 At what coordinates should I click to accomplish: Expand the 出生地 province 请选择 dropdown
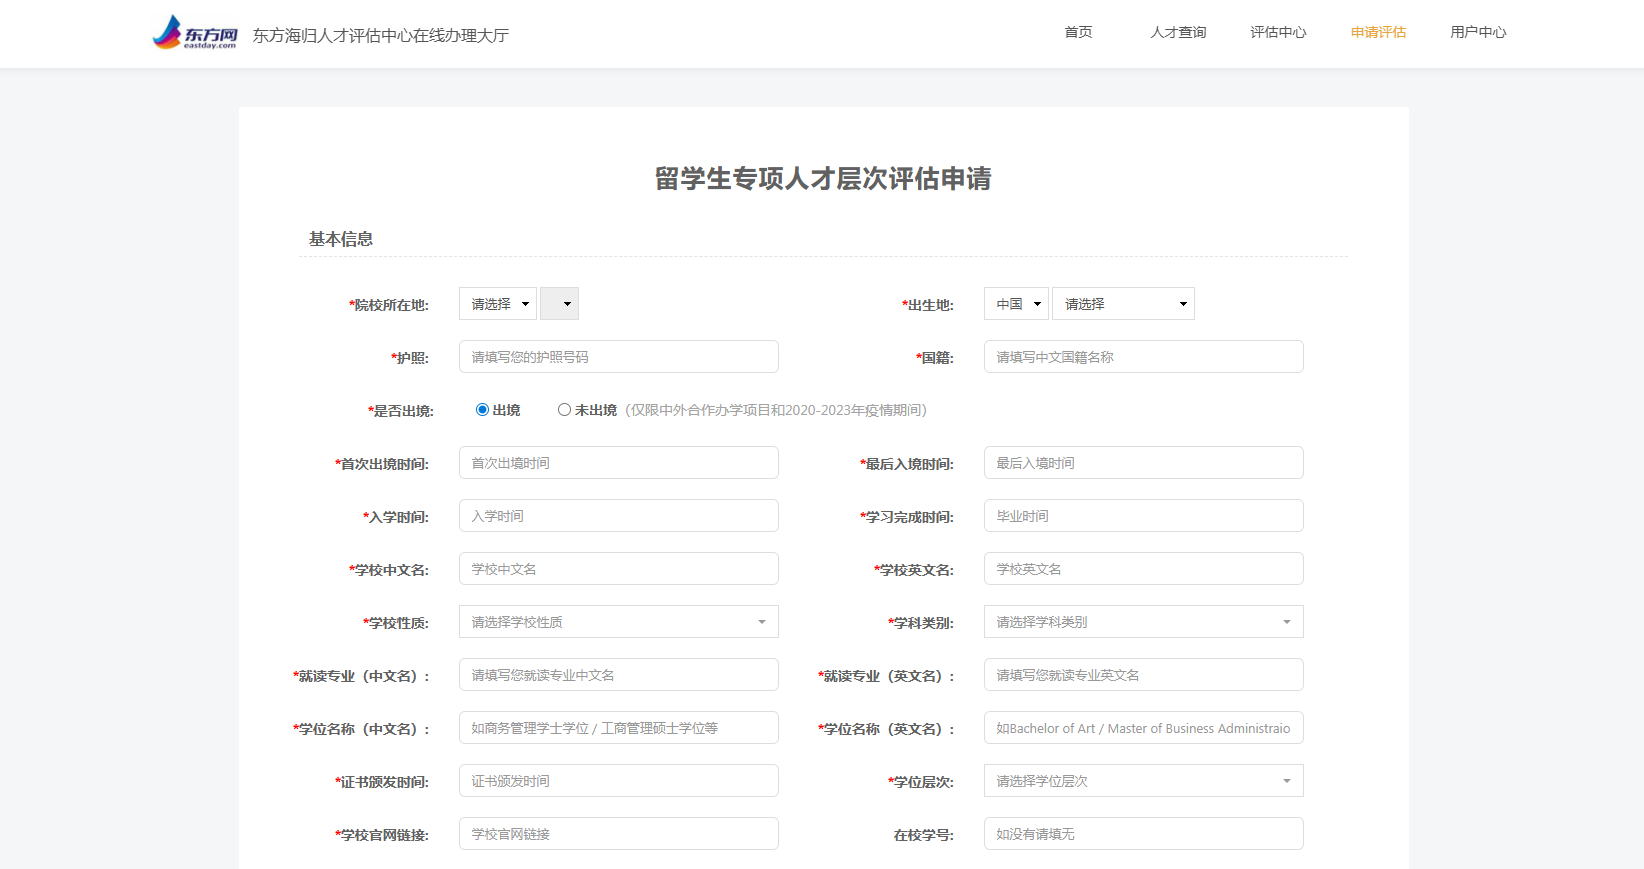coord(1123,304)
